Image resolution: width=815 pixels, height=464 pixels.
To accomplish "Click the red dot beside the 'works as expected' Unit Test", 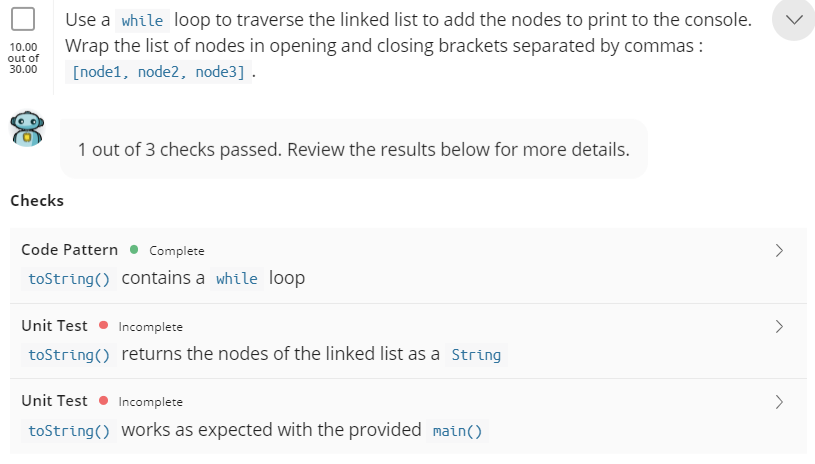I will [x=103, y=401].
